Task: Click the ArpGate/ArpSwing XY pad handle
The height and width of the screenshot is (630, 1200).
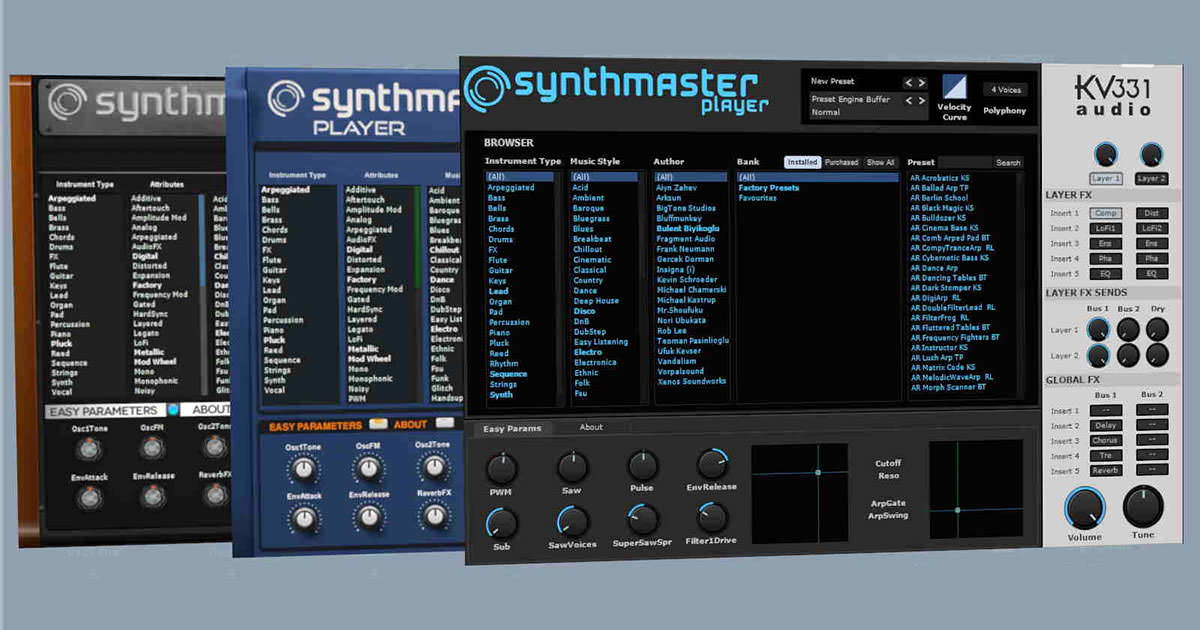Action: tap(957, 510)
